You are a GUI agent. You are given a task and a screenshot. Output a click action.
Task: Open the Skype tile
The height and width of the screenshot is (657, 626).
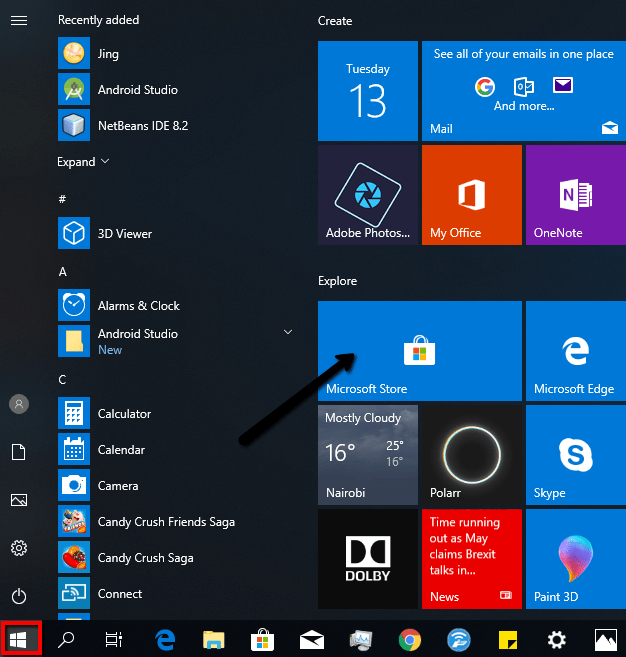(x=576, y=455)
